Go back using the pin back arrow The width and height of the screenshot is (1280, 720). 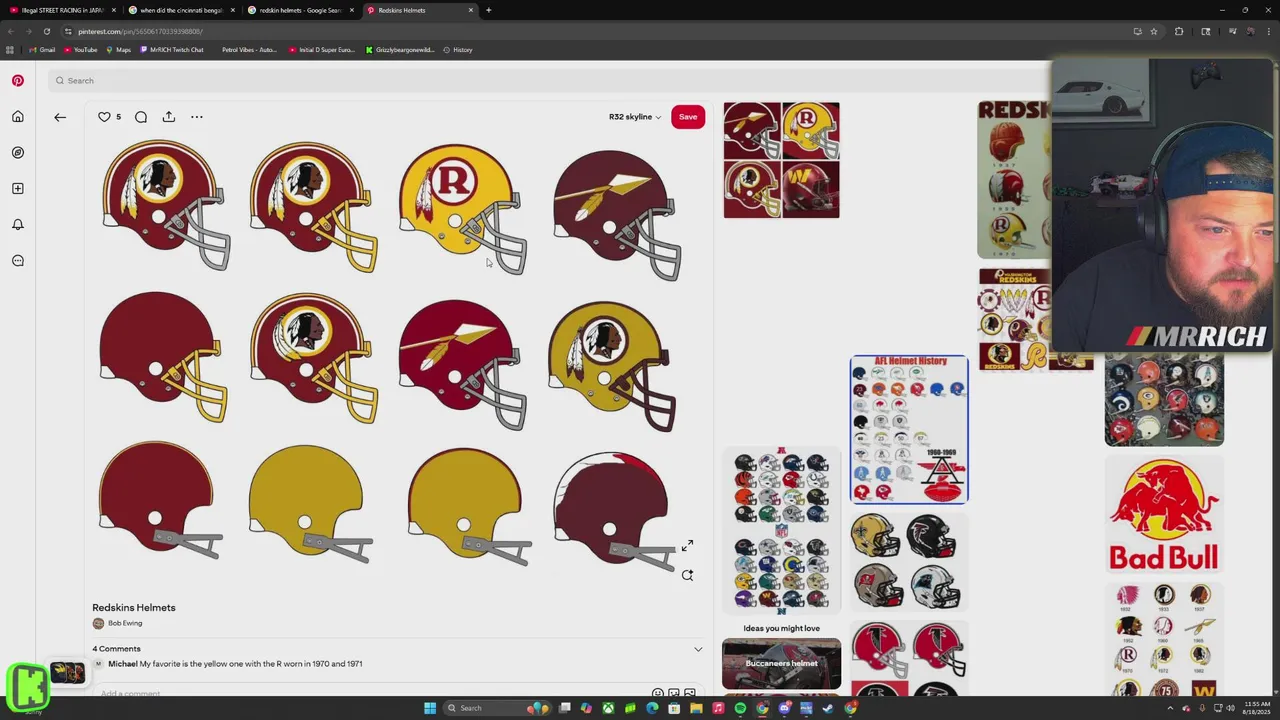[60, 117]
